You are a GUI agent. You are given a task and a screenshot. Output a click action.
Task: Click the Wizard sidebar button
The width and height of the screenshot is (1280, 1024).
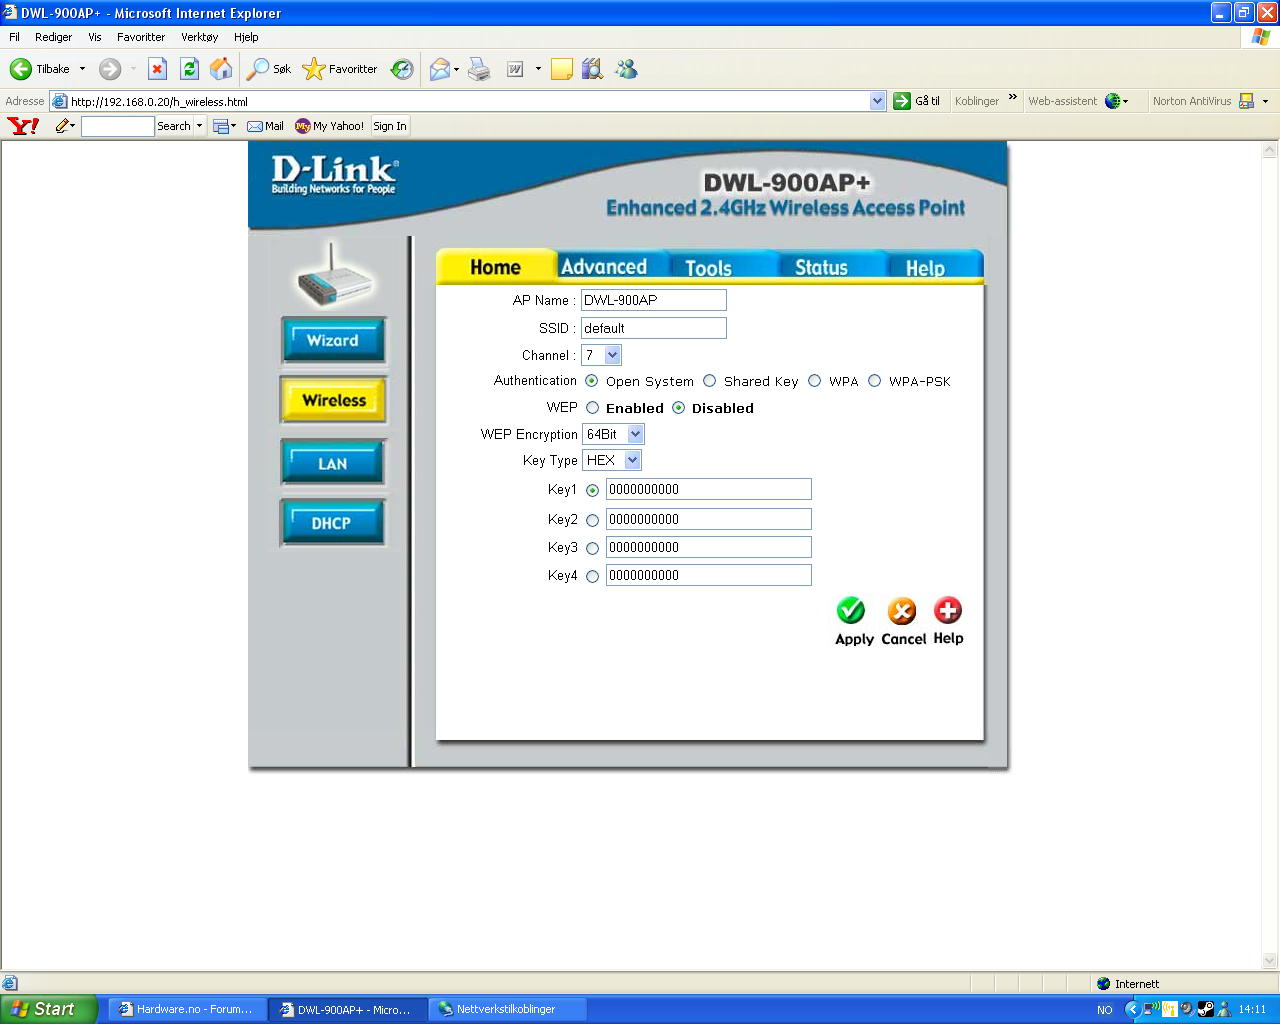click(333, 341)
